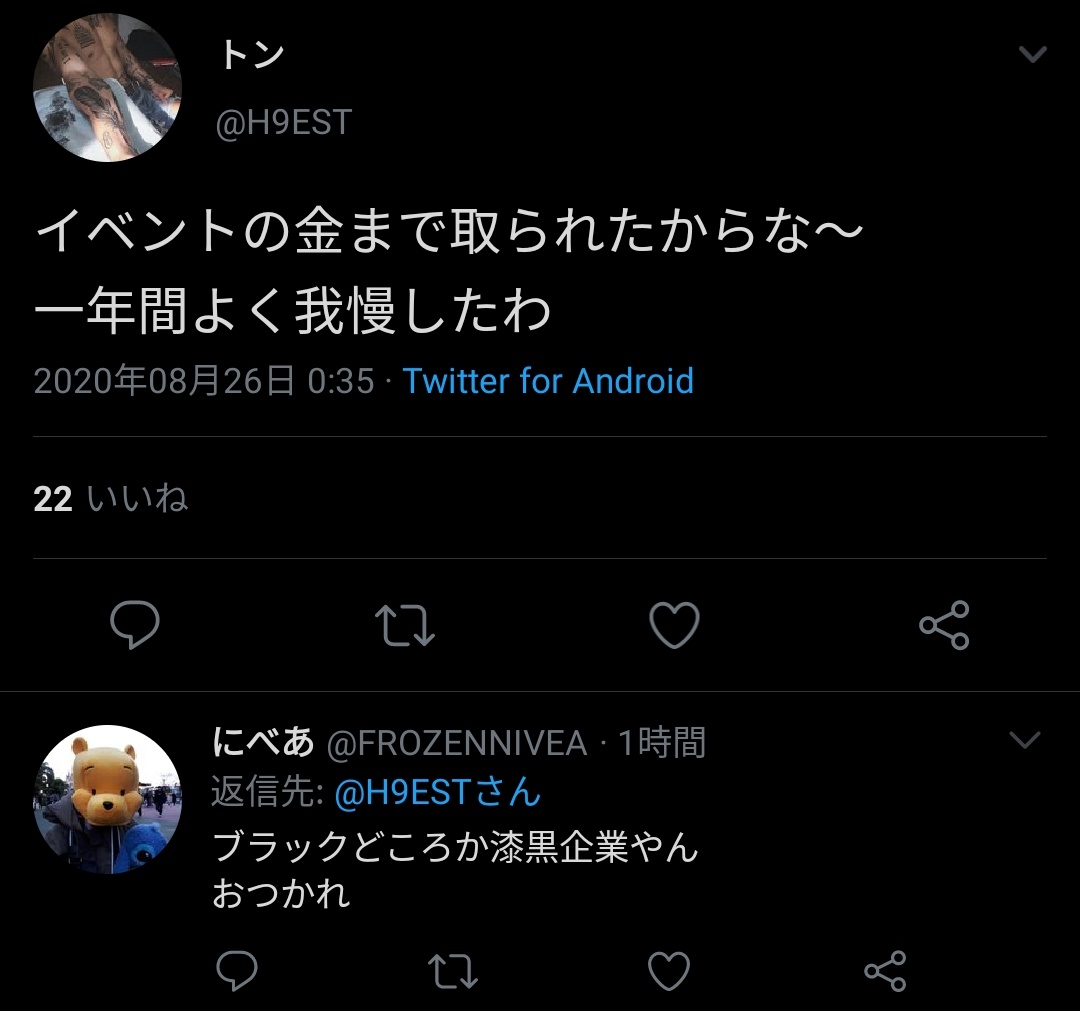This screenshot has height=1011, width=1080.
Task: Like the main tweet with the heart icon
Action: click(674, 625)
